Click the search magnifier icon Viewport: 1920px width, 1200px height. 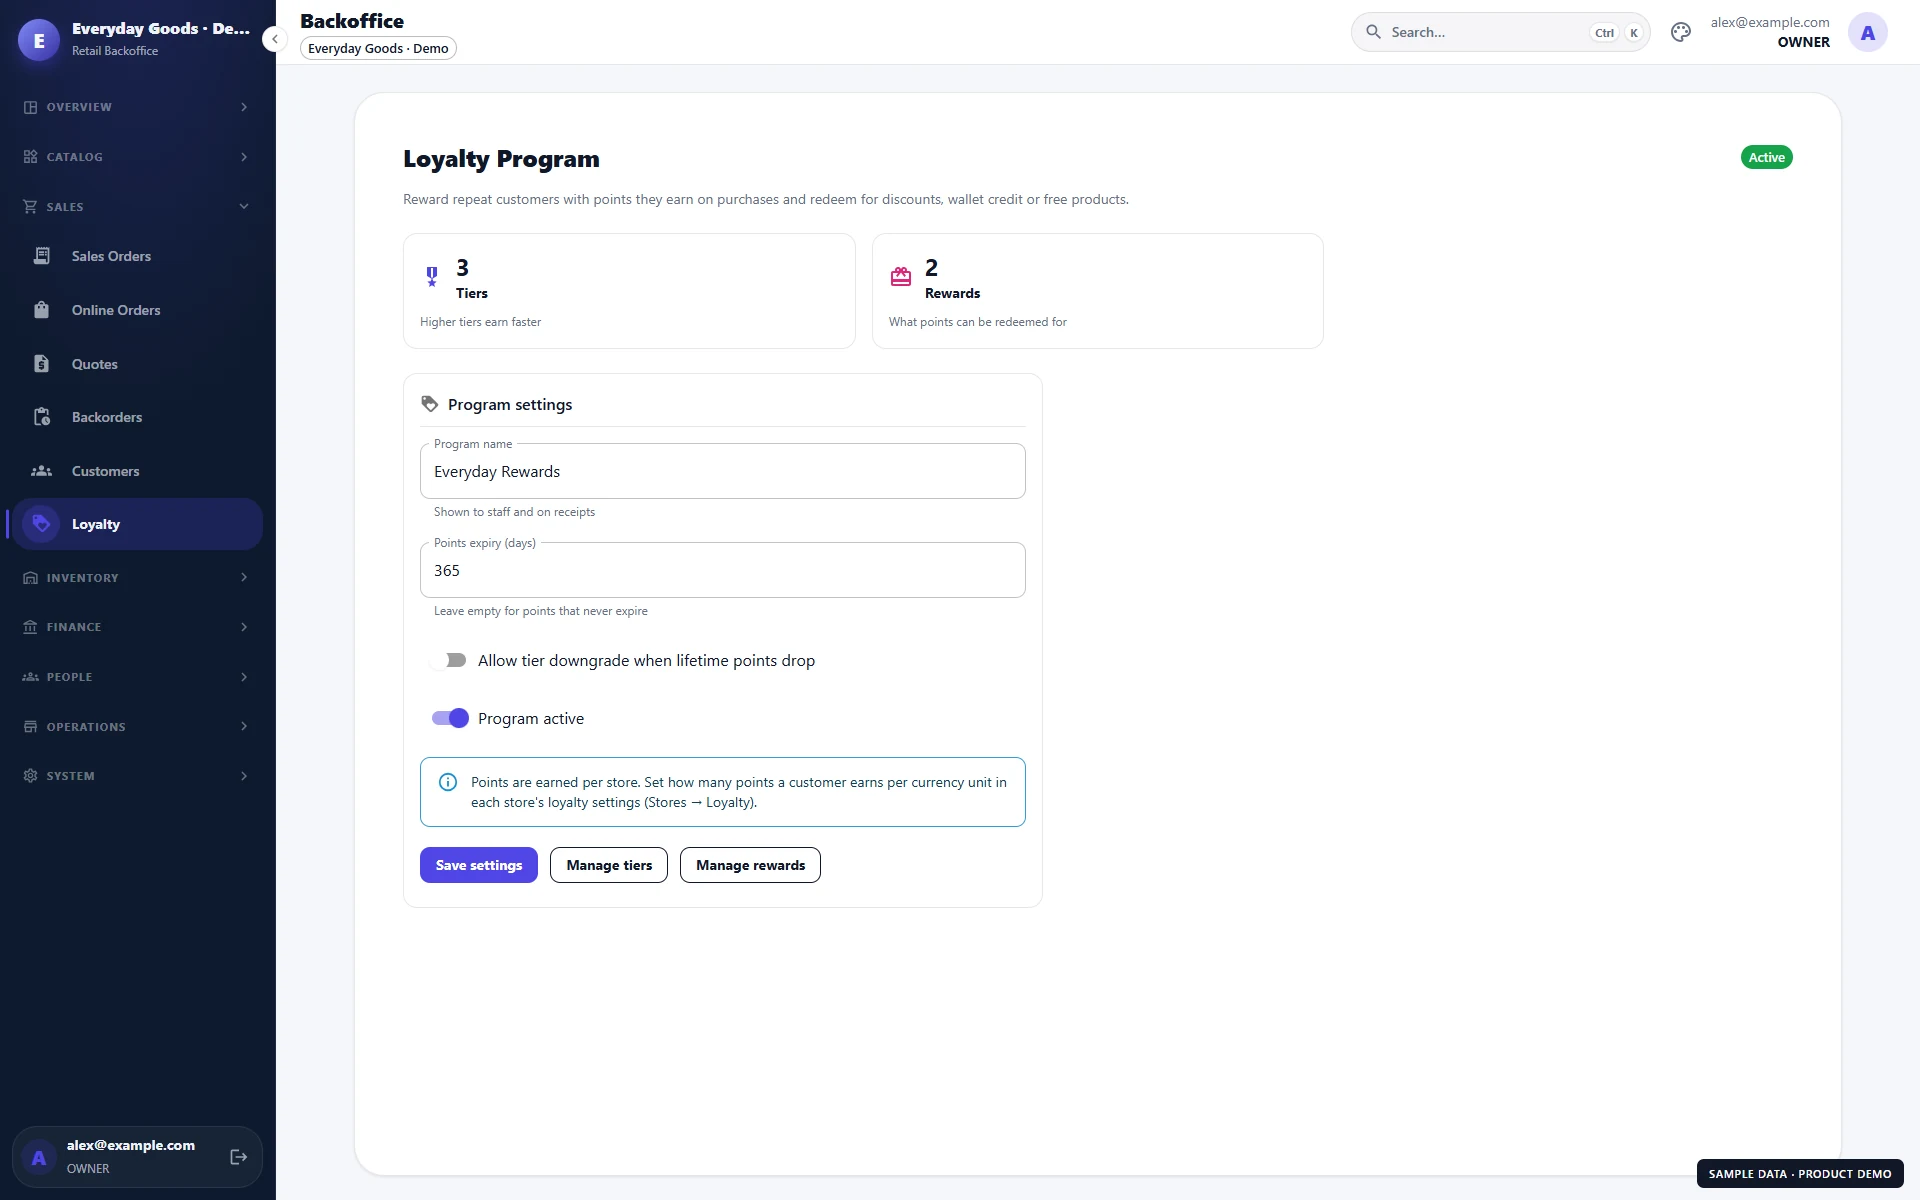point(1374,32)
